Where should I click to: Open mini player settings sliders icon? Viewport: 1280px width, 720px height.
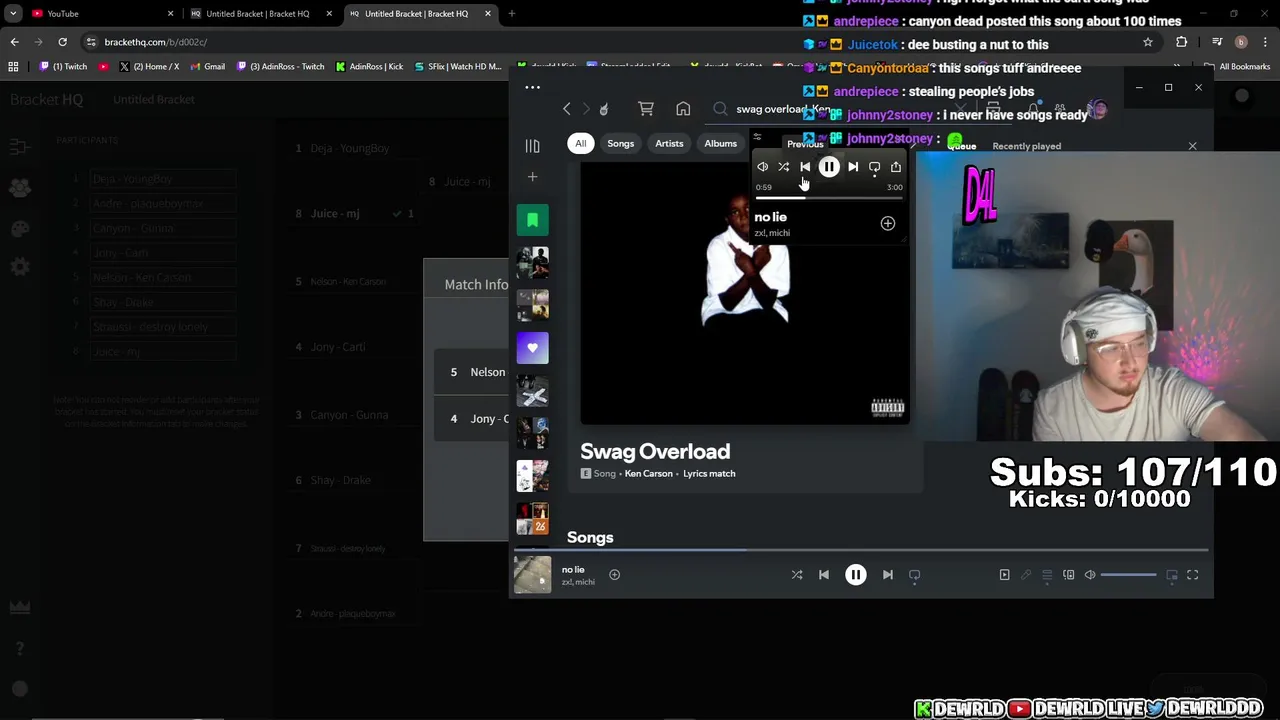[x=757, y=138]
